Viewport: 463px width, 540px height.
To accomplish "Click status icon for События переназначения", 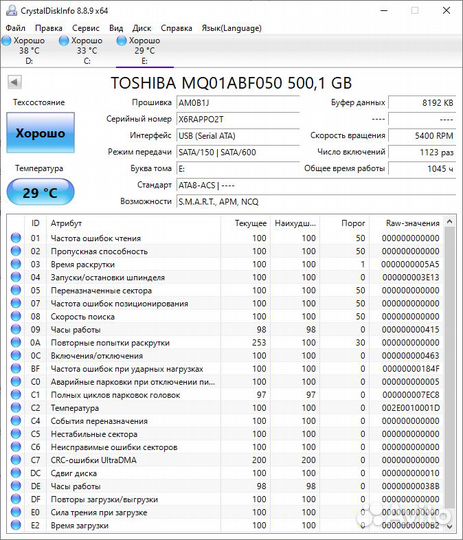I will pos(16,421).
